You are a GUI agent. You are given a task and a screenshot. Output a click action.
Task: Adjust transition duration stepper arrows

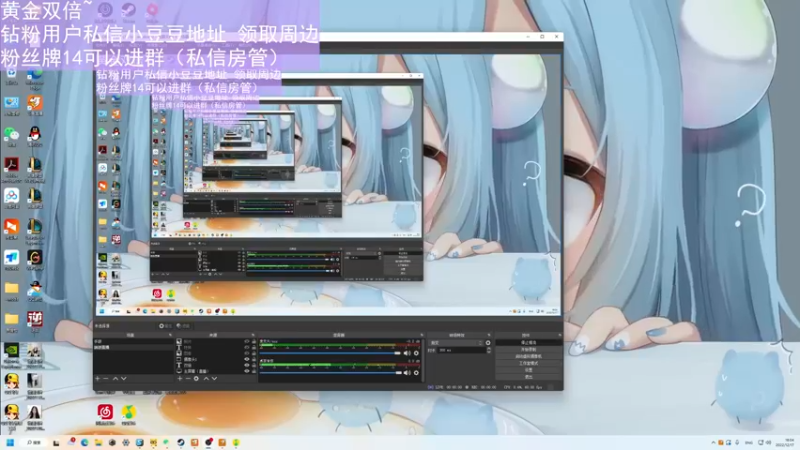click(x=489, y=350)
